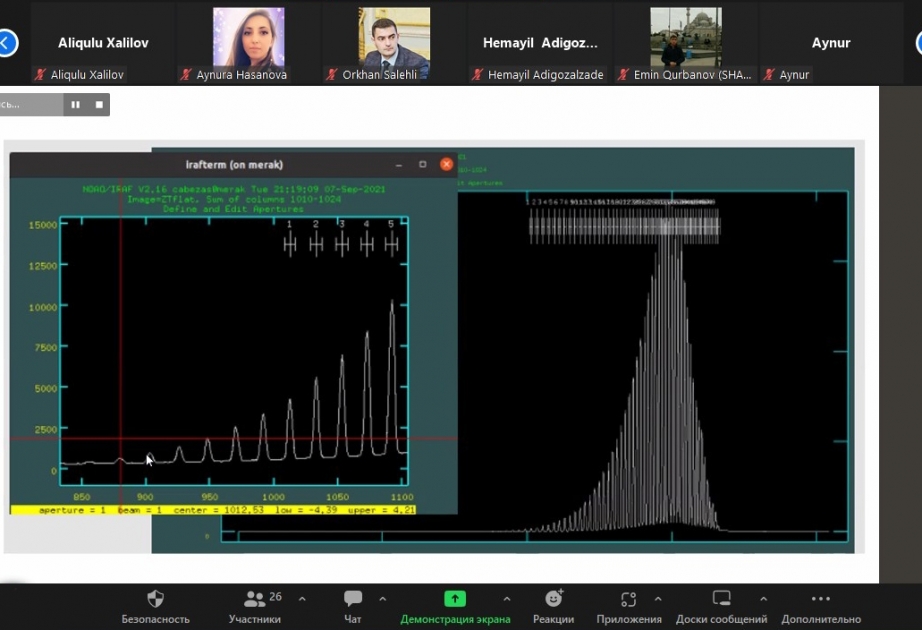
Task: Click the 1000 x-axis label
Action: [x=273, y=497]
